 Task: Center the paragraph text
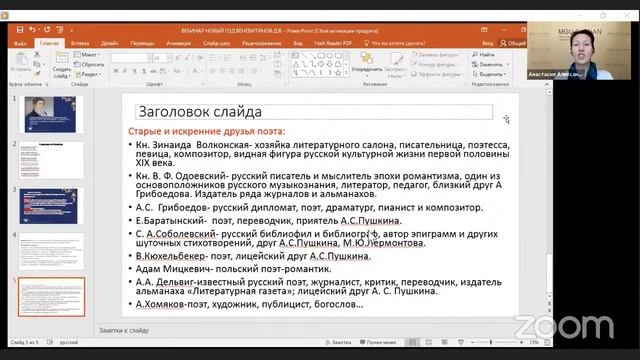point(223,71)
